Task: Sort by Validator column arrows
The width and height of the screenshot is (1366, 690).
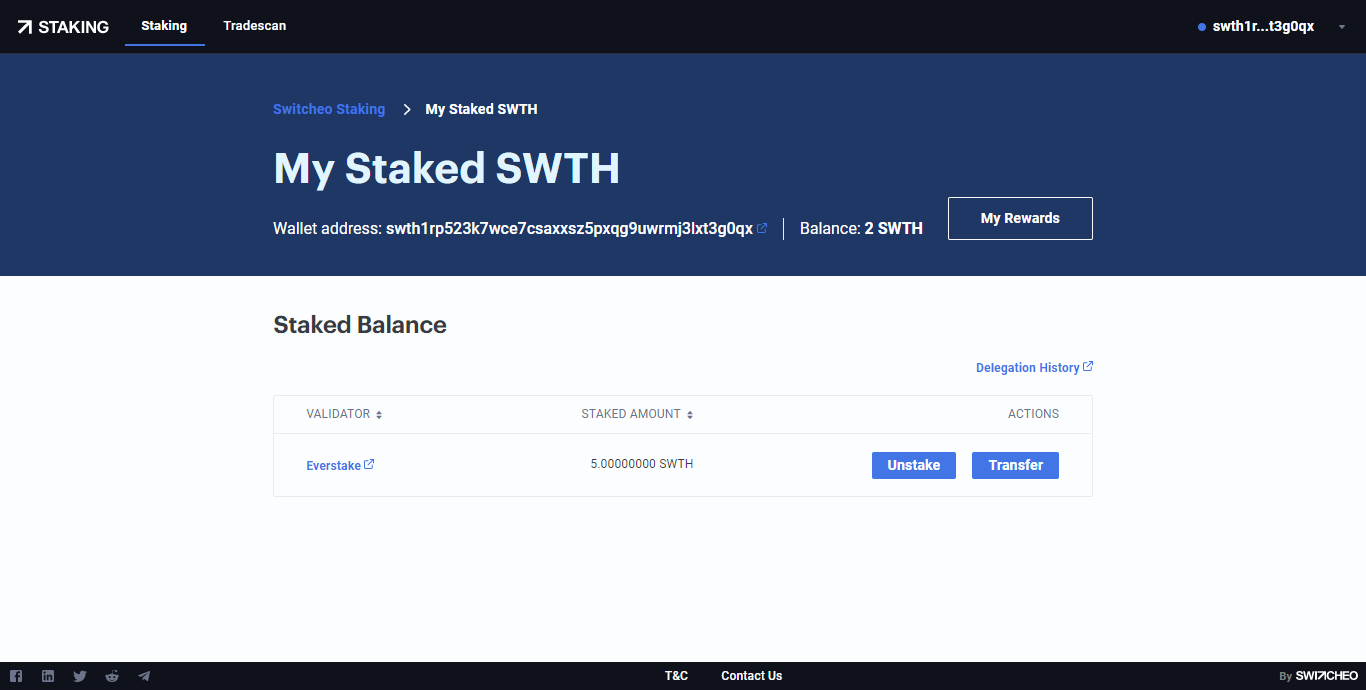Action: coord(379,414)
